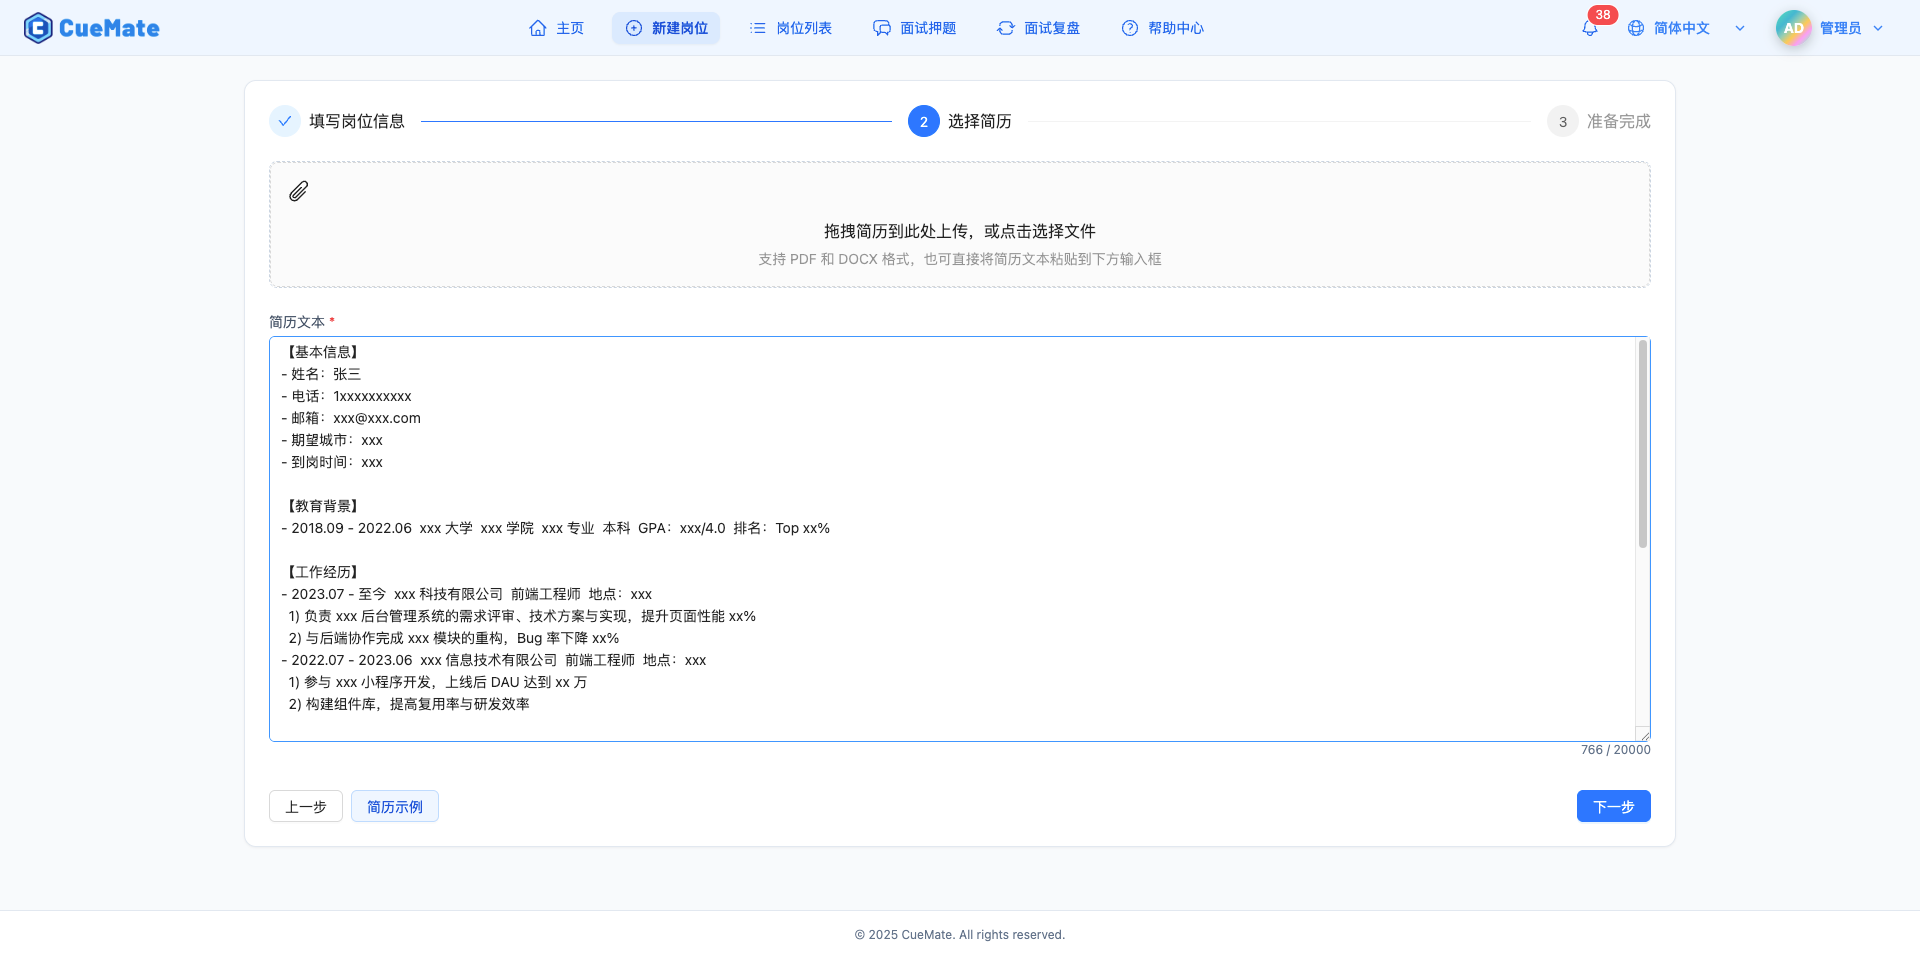Click the CueMate logo icon
The image size is (1920, 958).
(x=38, y=28)
